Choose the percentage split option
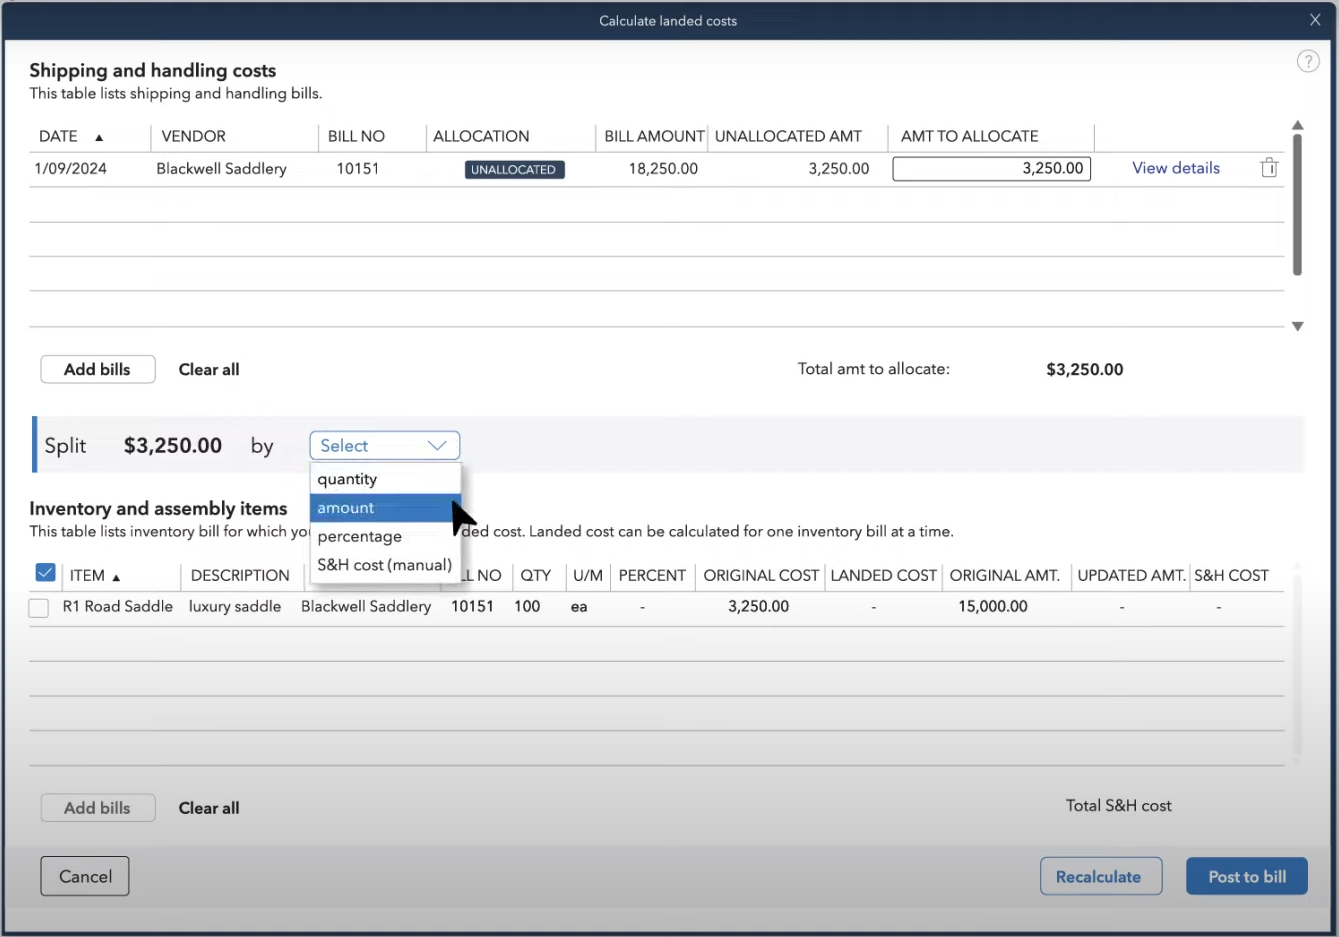Screen dimensions: 1339x937 359,536
